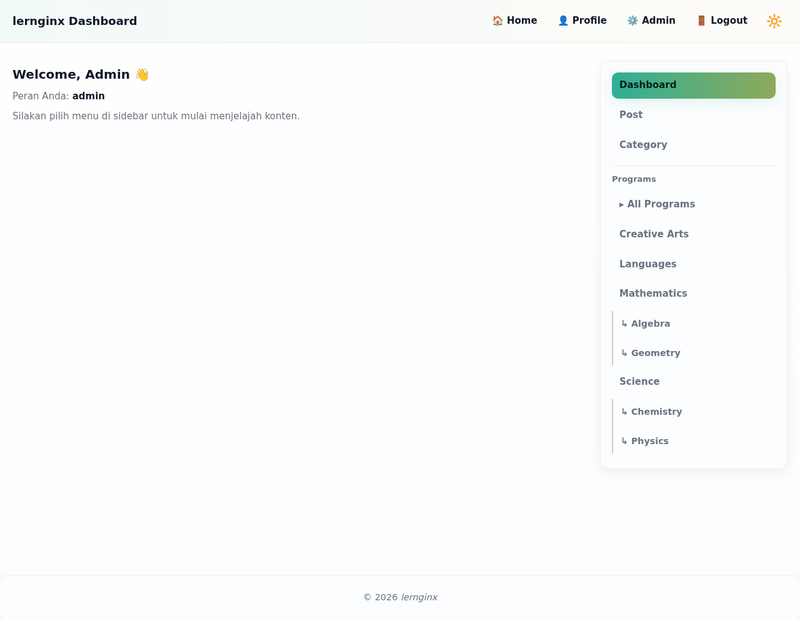The width and height of the screenshot is (800, 619).
Task: Click the gear icon beside Admin
Action: [632, 20]
